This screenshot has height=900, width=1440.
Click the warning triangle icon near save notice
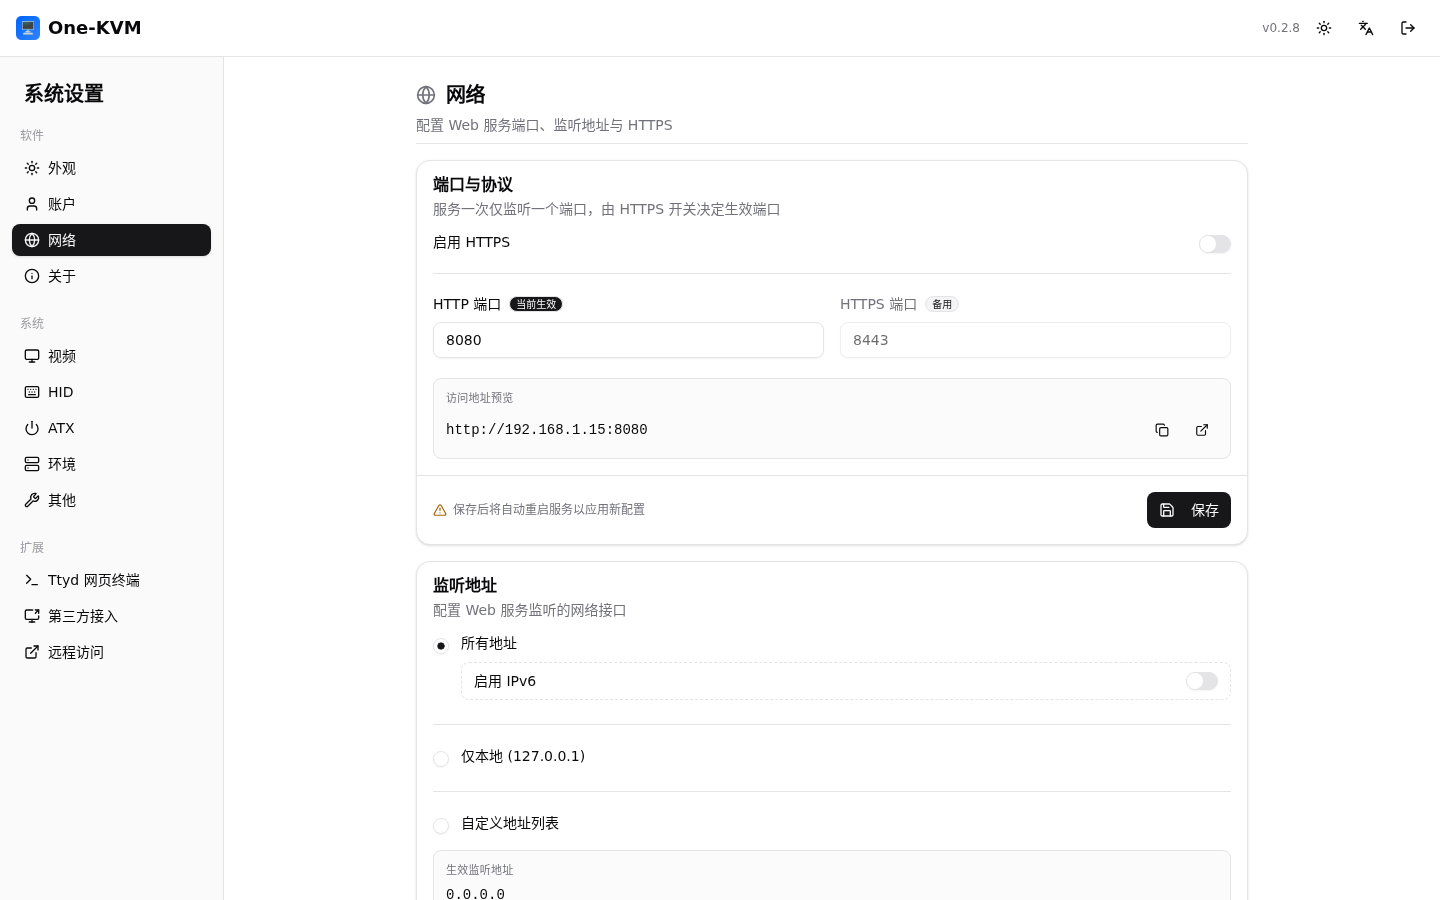[440, 510]
